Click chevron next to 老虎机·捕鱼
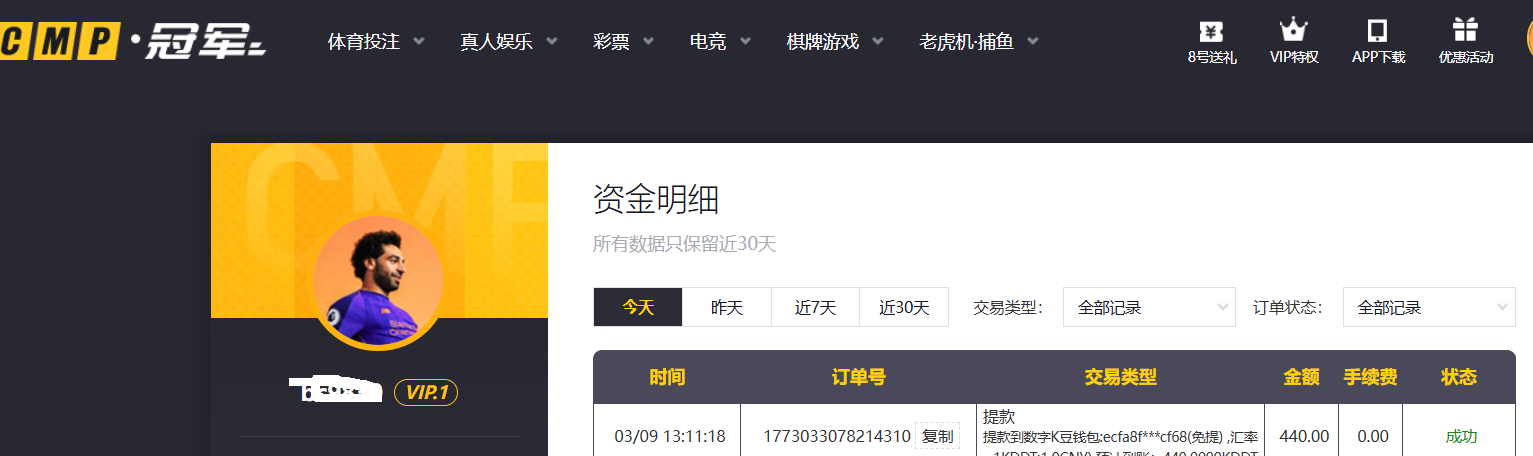This screenshot has width=1533, height=456. tap(1032, 42)
